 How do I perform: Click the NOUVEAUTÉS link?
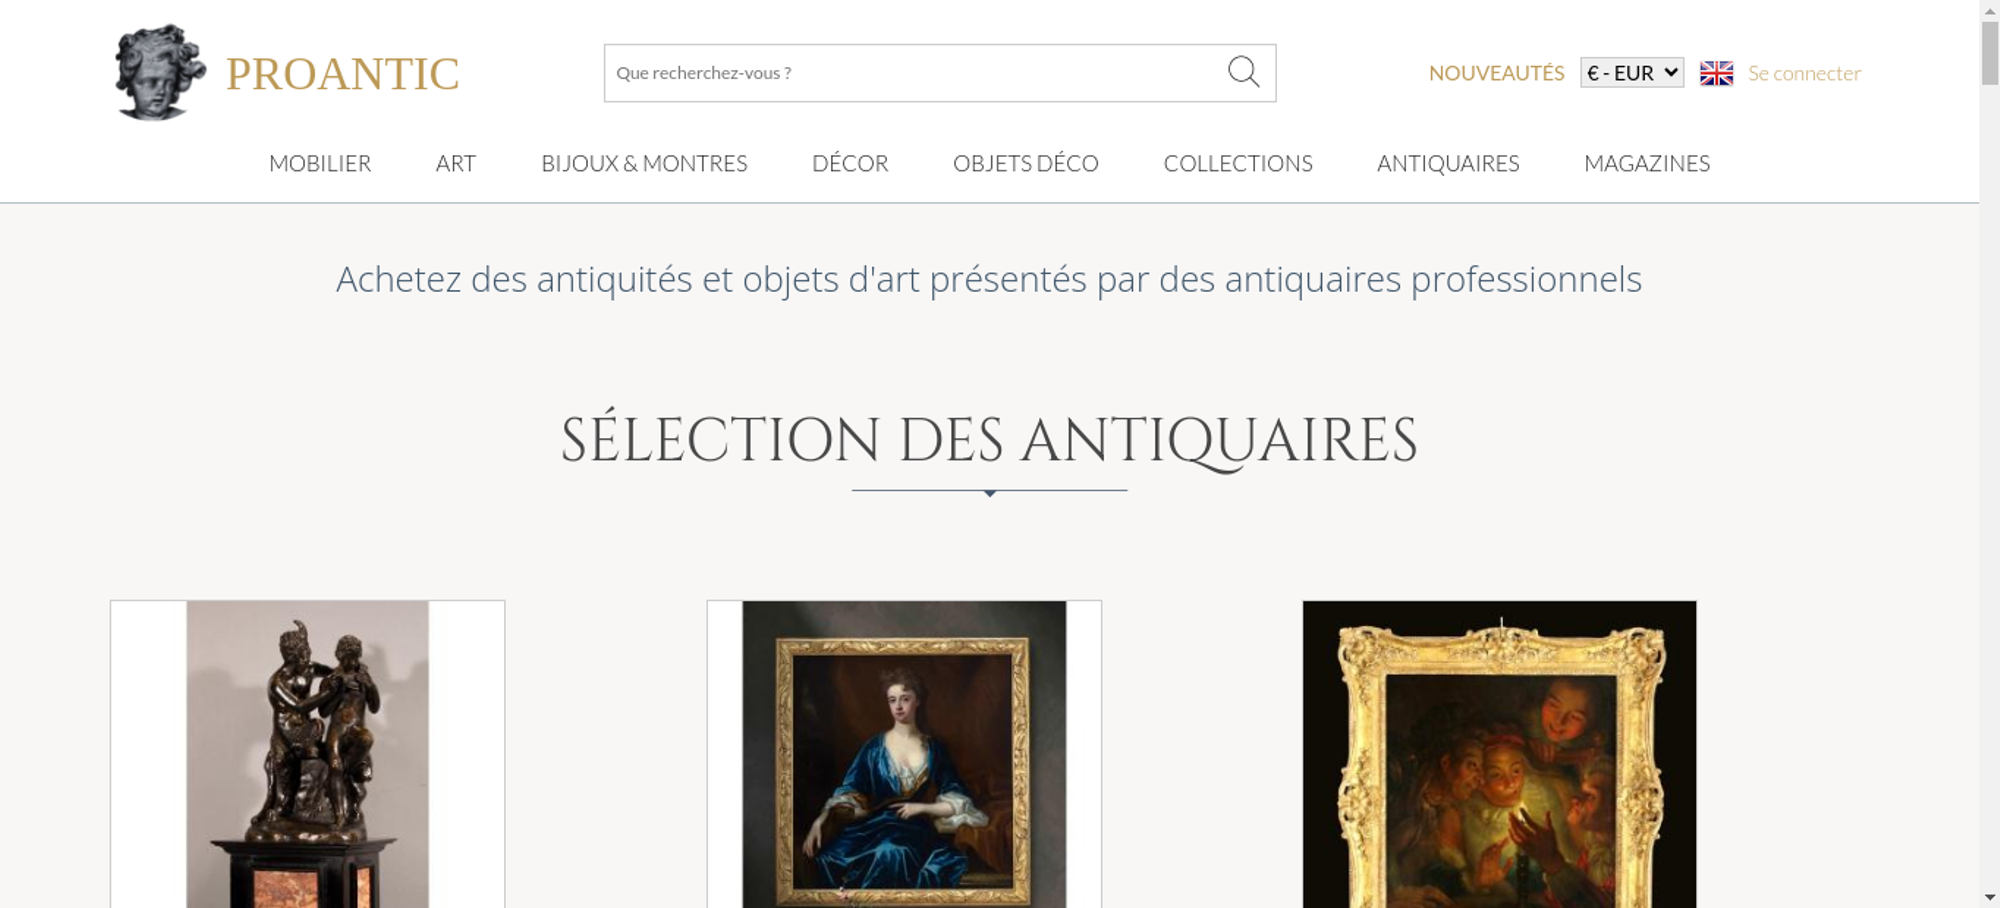pyautogui.click(x=1496, y=73)
